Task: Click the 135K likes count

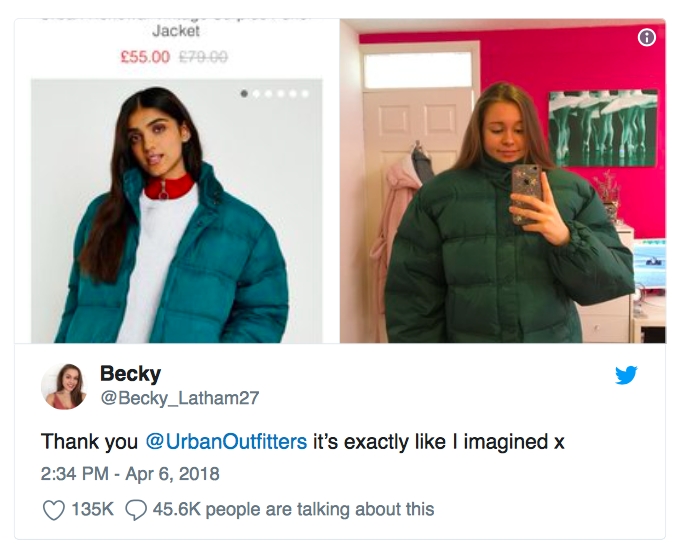Action: click(92, 509)
